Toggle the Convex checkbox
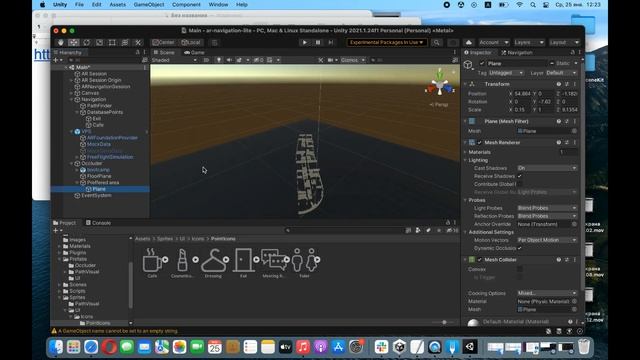 tap(520, 269)
